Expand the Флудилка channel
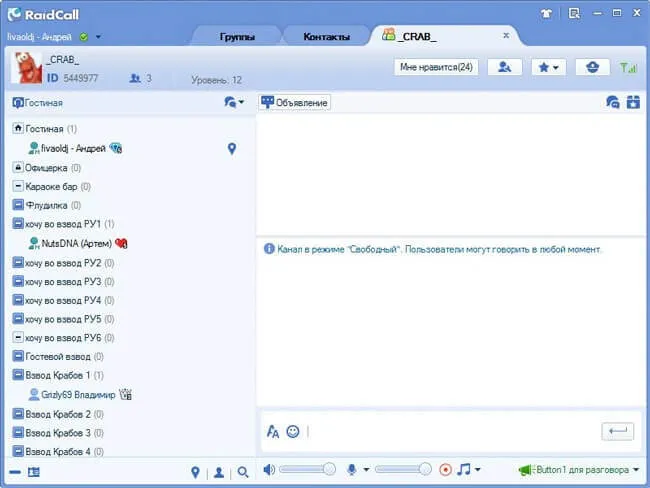The height and width of the screenshot is (488, 650). [18, 205]
